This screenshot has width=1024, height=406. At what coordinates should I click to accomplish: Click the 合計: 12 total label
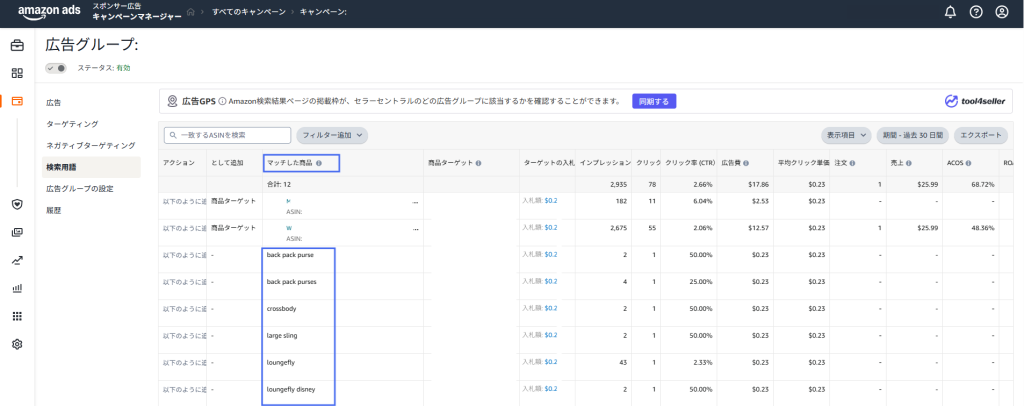point(279,185)
